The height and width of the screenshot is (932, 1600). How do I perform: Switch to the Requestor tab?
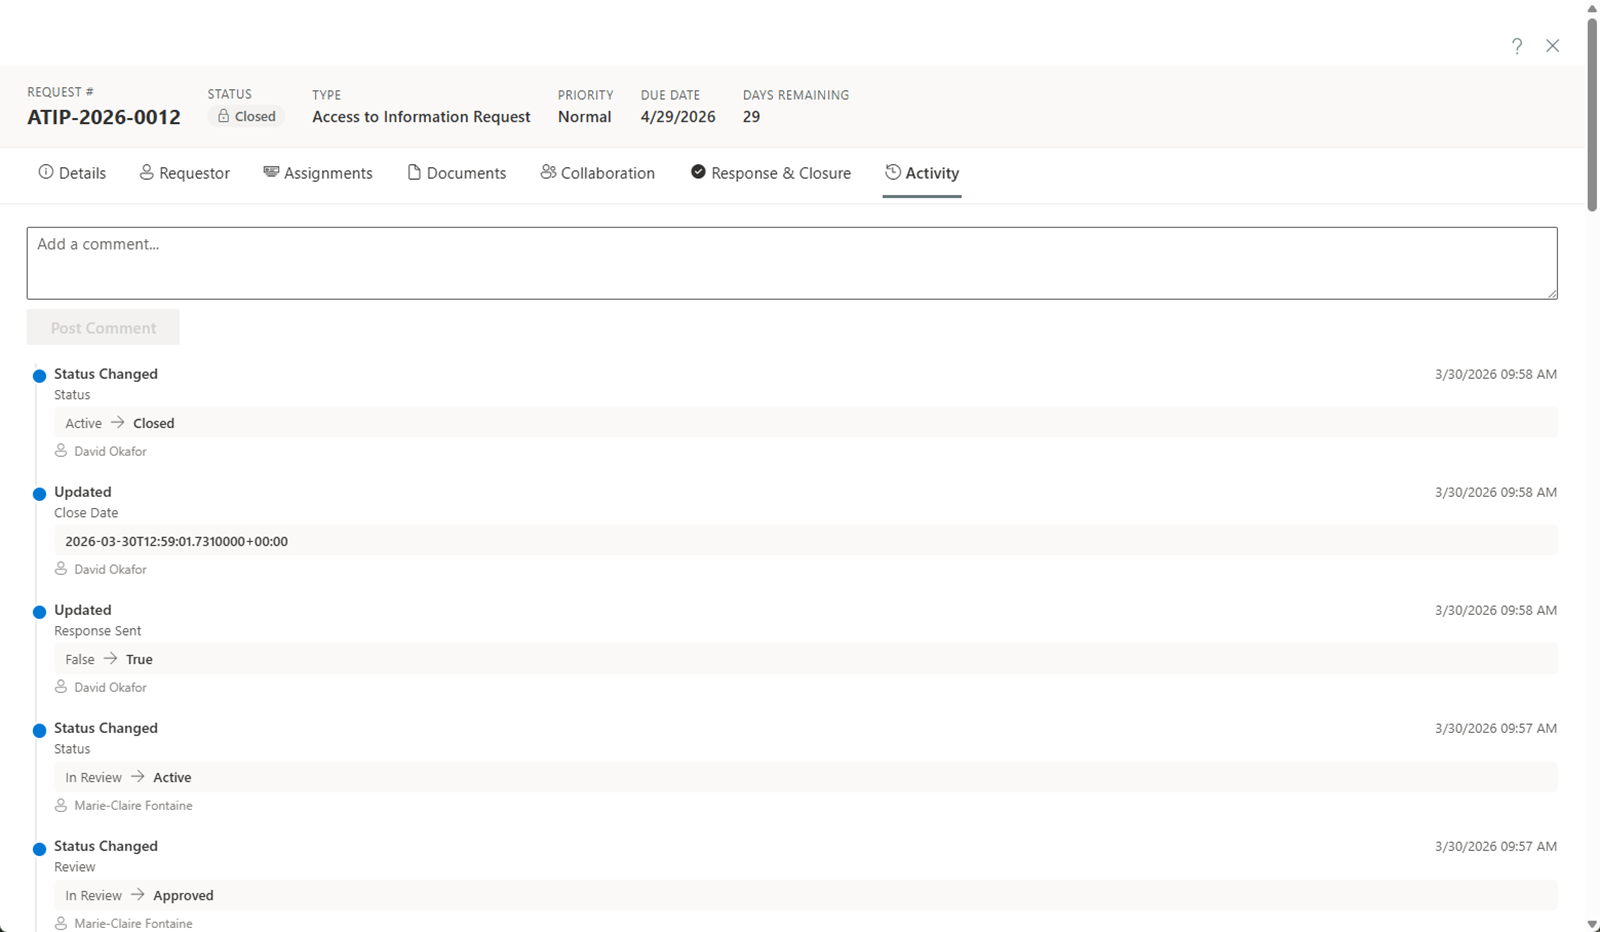185,173
